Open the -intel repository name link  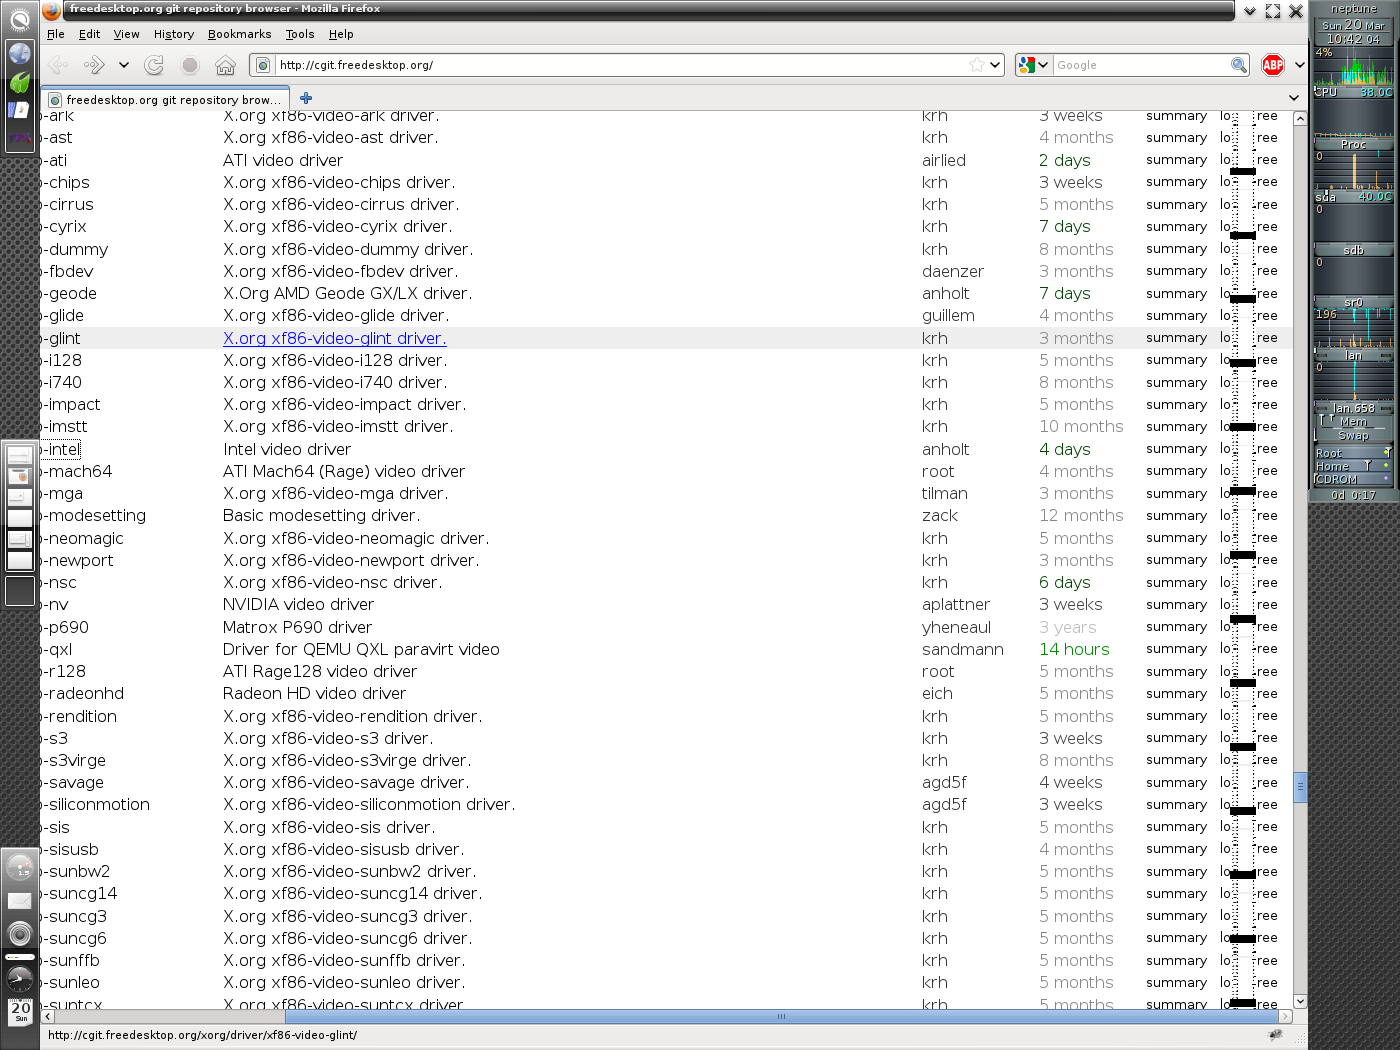(x=62, y=449)
